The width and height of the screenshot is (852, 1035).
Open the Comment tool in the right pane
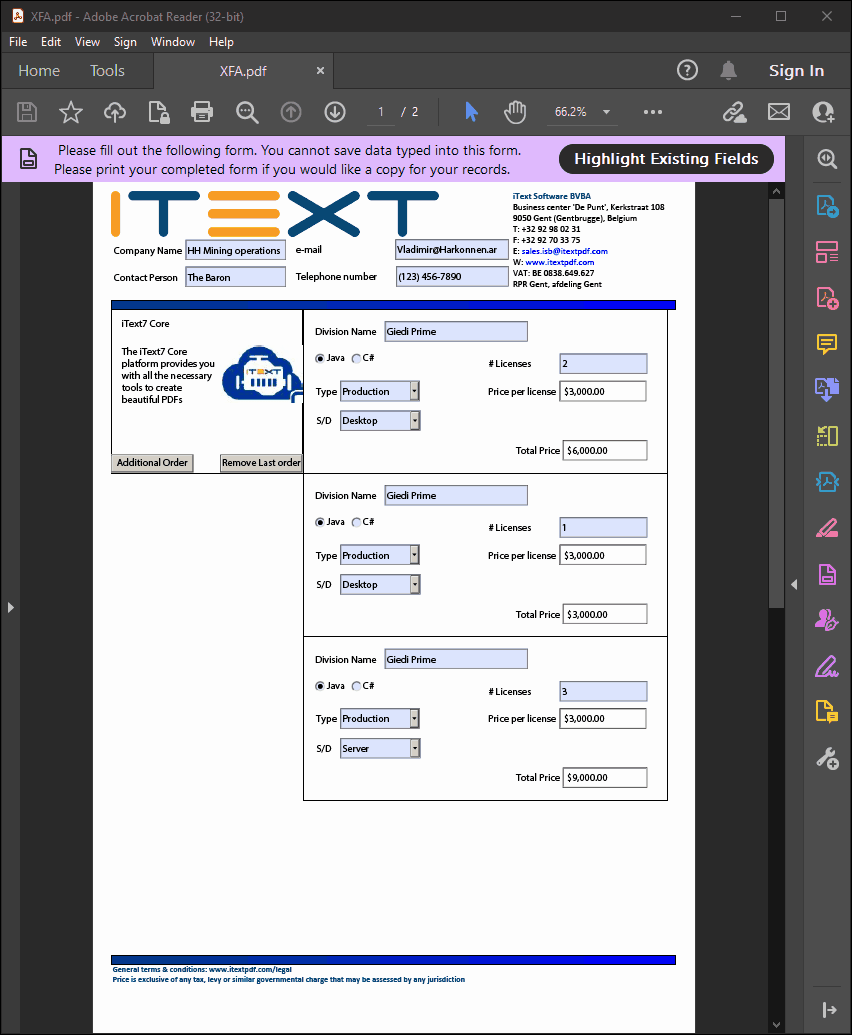pyautogui.click(x=826, y=344)
